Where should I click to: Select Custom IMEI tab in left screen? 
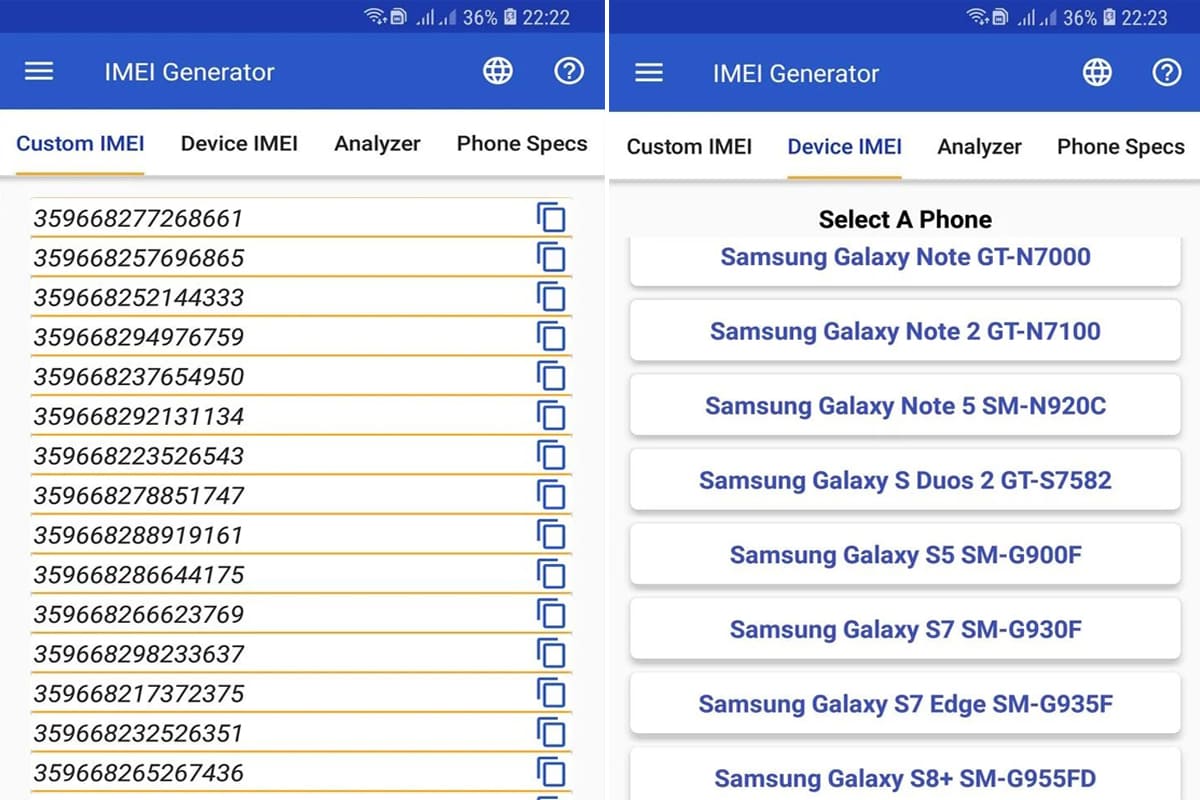pyautogui.click(x=80, y=143)
